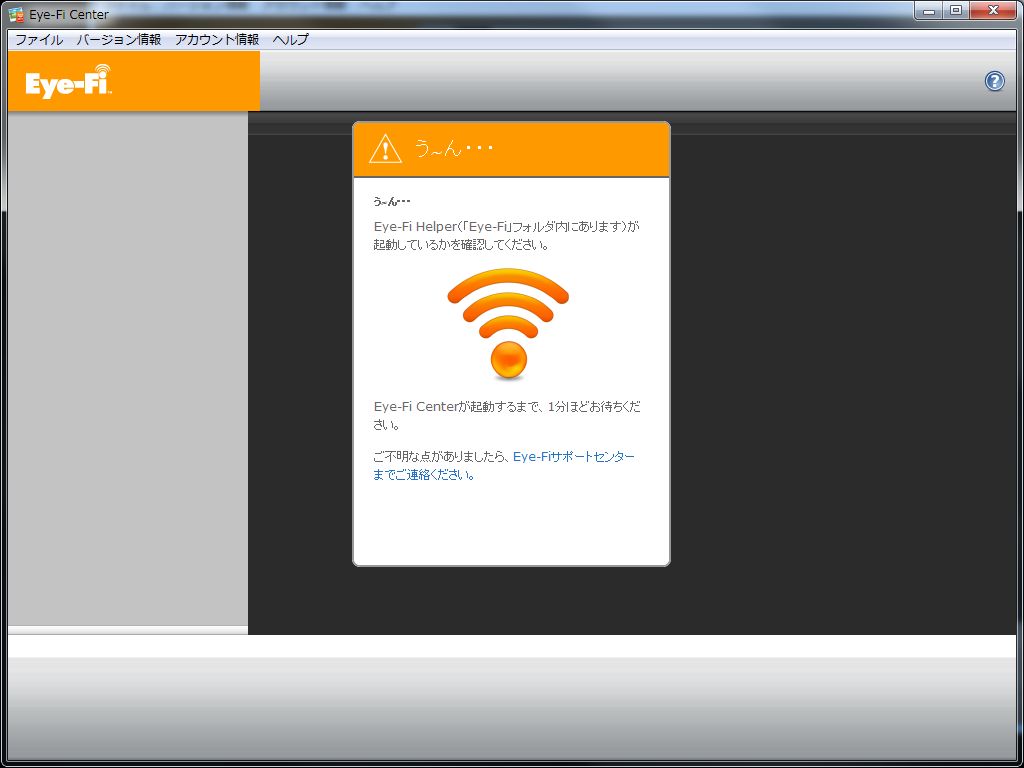The width and height of the screenshot is (1024, 768).
Task: Click the blue help question mark icon
Action: (994, 81)
